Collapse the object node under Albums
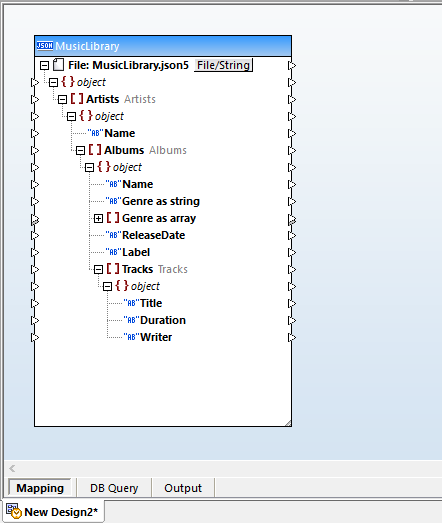The height and width of the screenshot is (523, 442). tap(89, 167)
